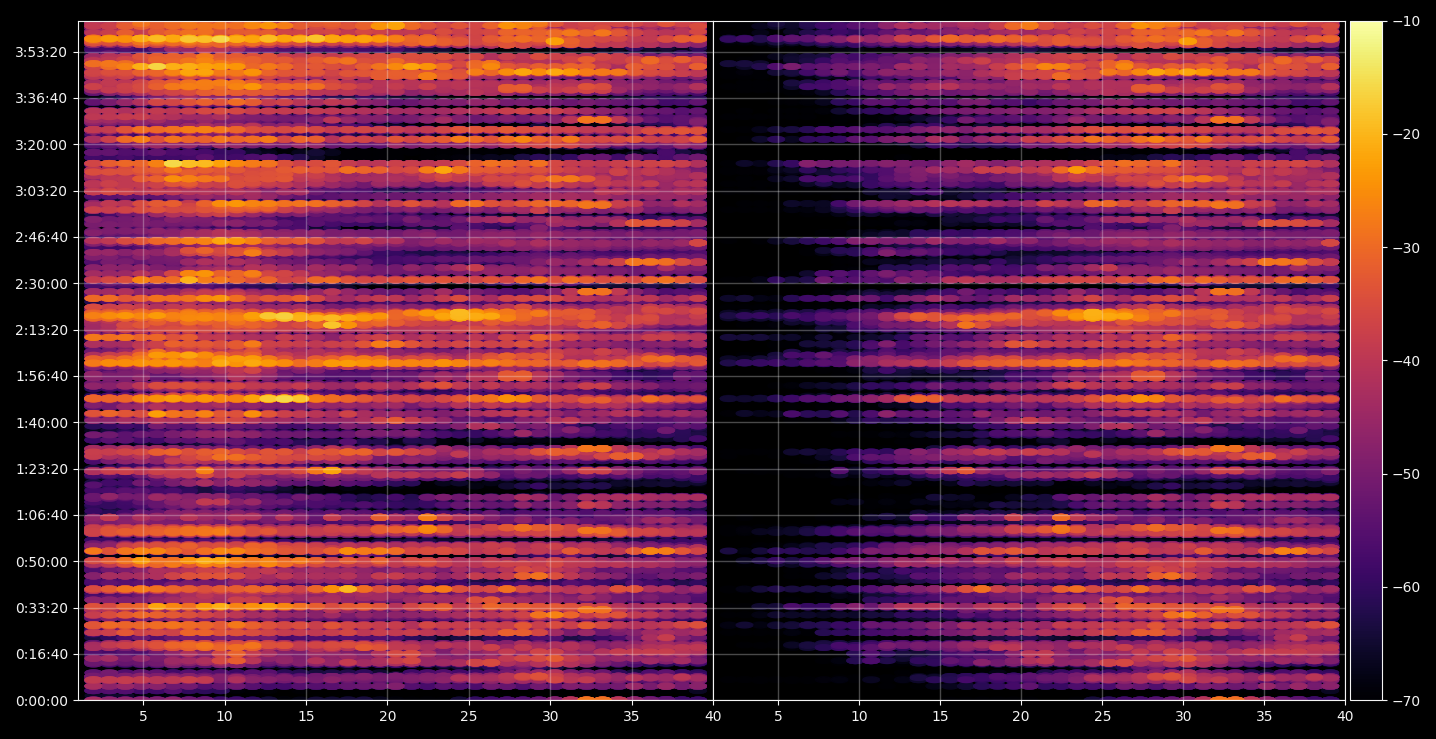
Task: Select tick label 20 under the right heatmap
Action: coord(1020,716)
